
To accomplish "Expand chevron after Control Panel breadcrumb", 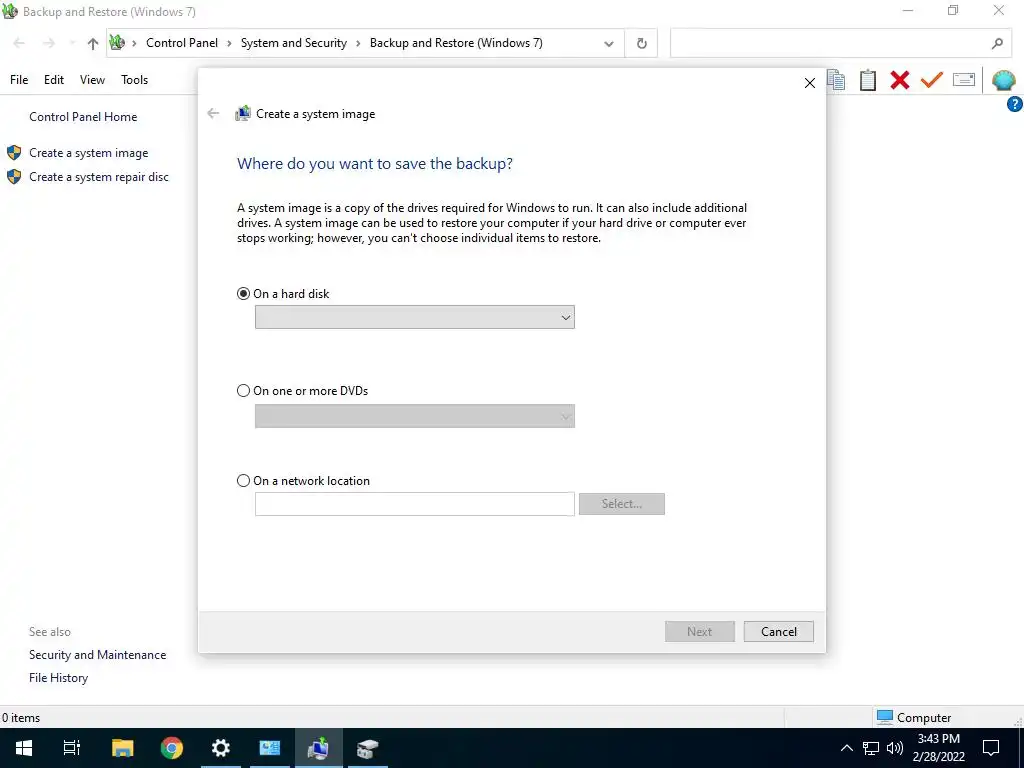I will pos(229,44).
